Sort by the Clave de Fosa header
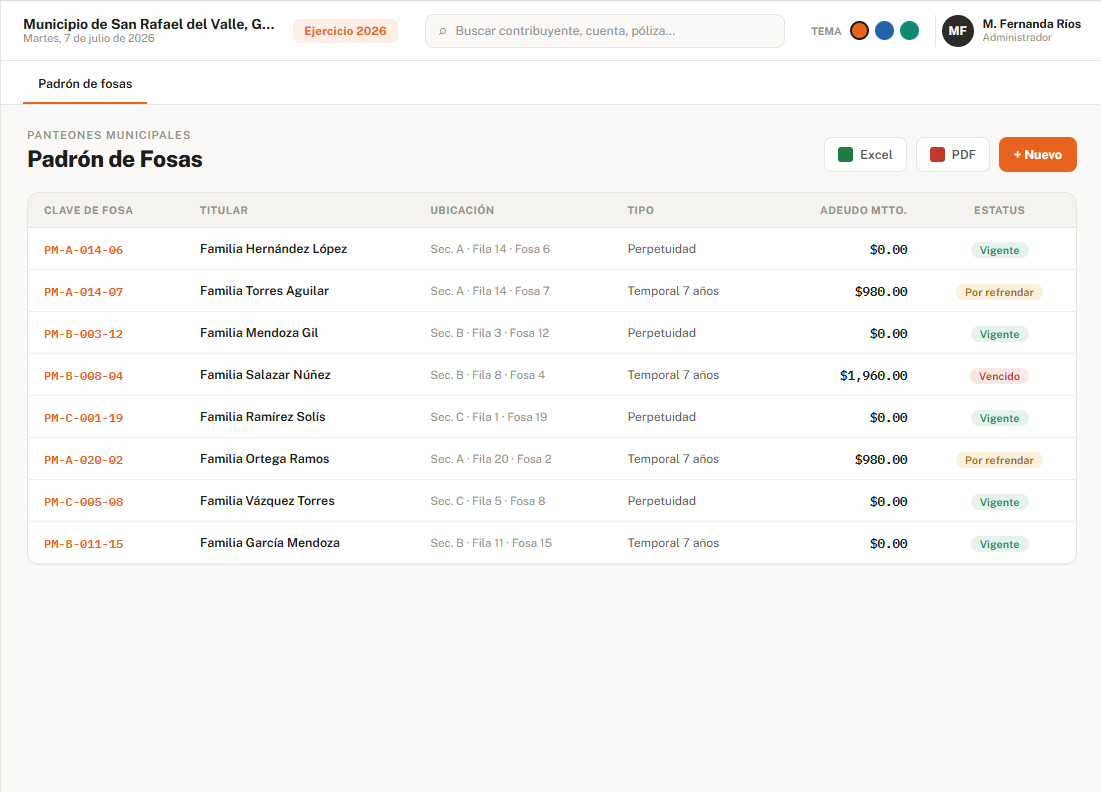The image size is (1101, 792). (88, 210)
